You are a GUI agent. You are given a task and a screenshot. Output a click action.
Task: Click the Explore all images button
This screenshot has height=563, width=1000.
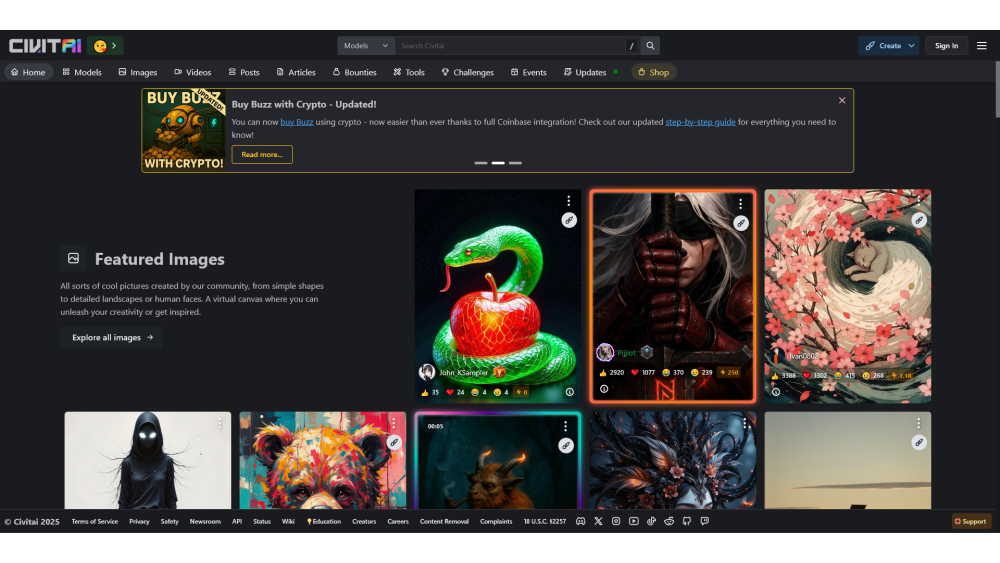(x=111, y=338)
